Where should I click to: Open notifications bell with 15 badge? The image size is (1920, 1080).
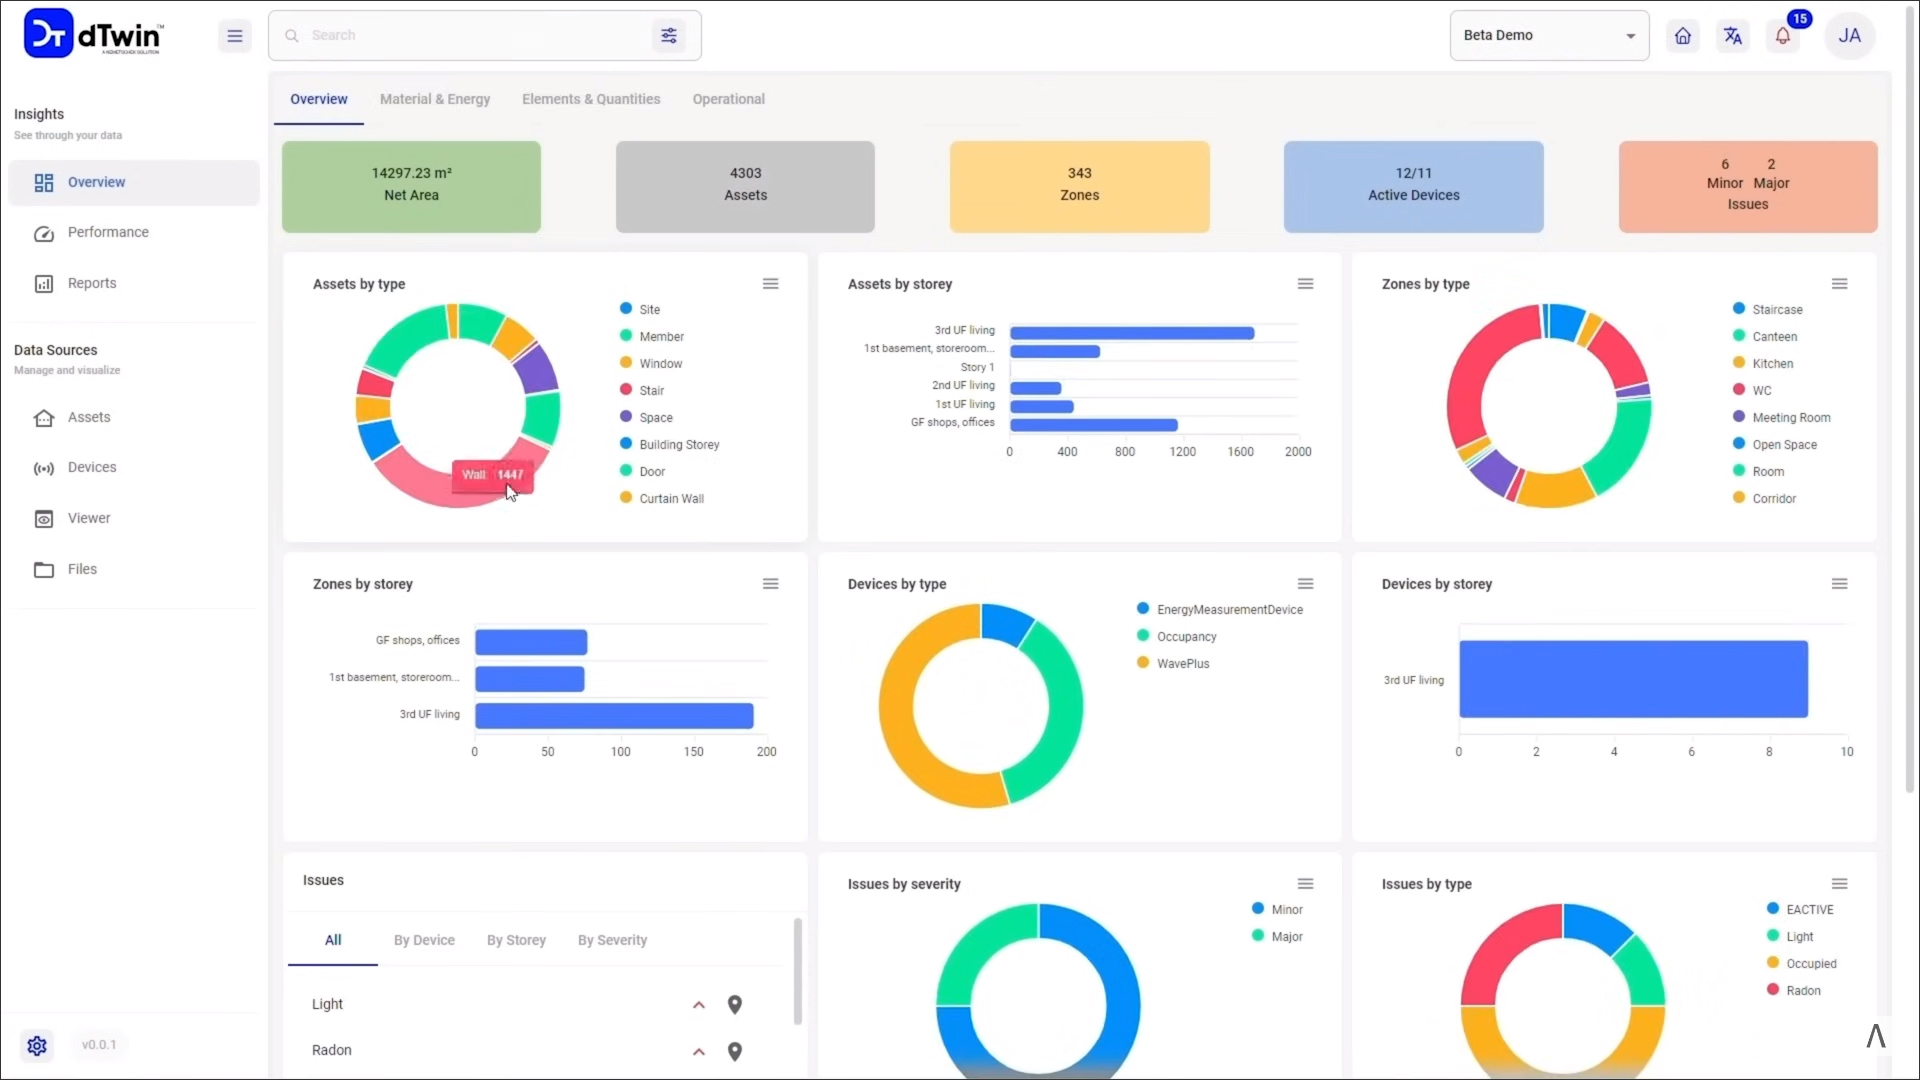tap(1784, 36)
